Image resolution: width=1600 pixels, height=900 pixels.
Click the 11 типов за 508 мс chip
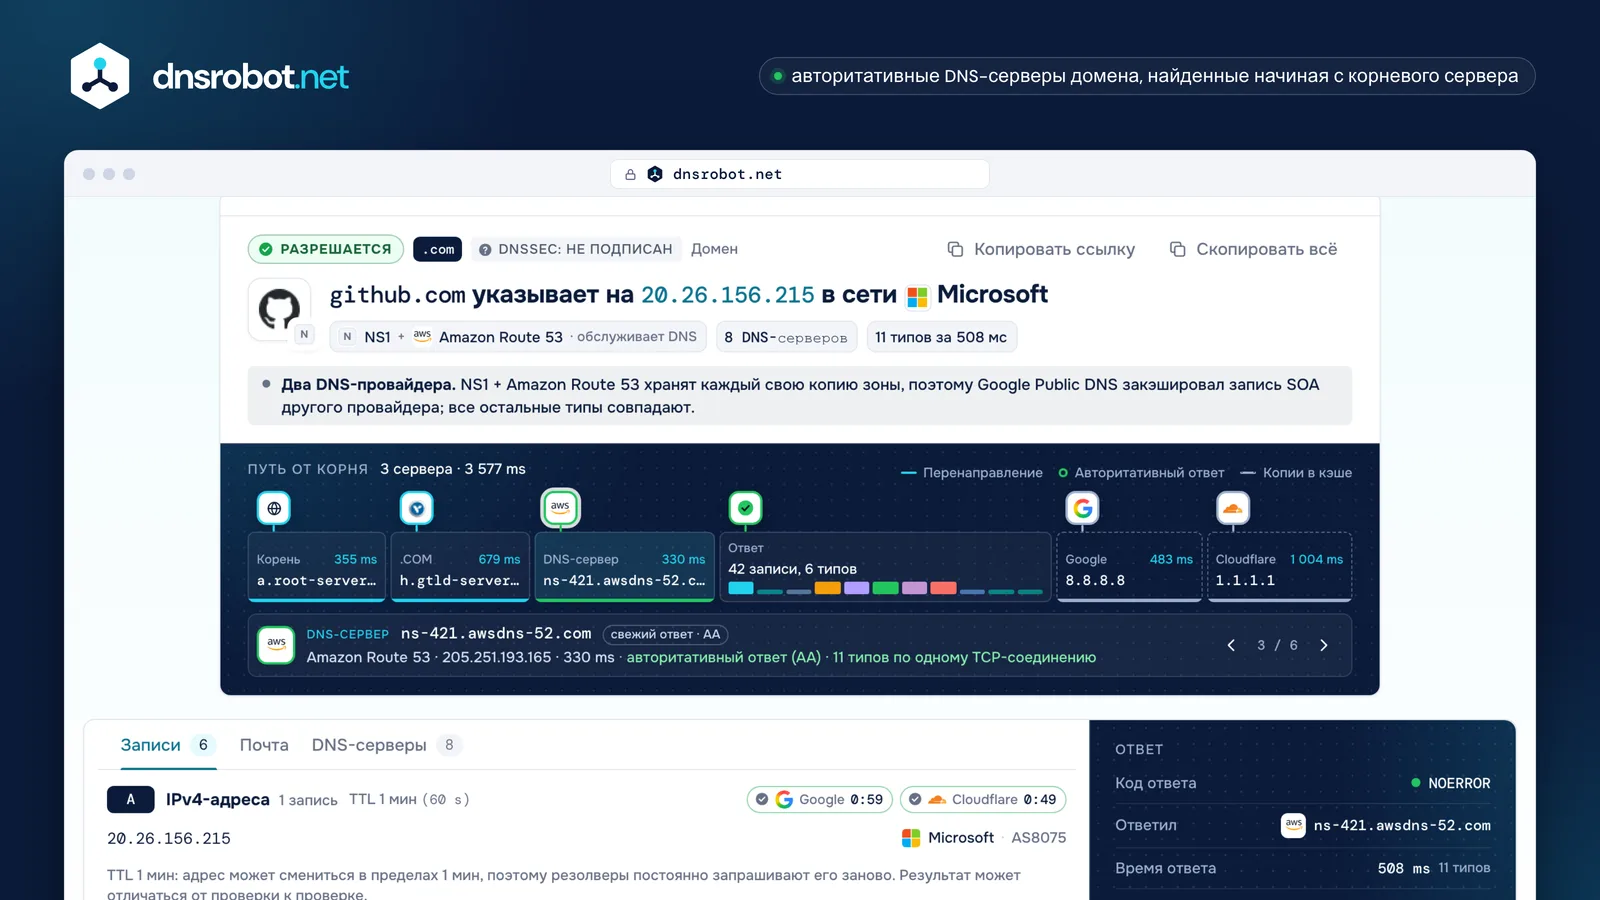[941, 337]
